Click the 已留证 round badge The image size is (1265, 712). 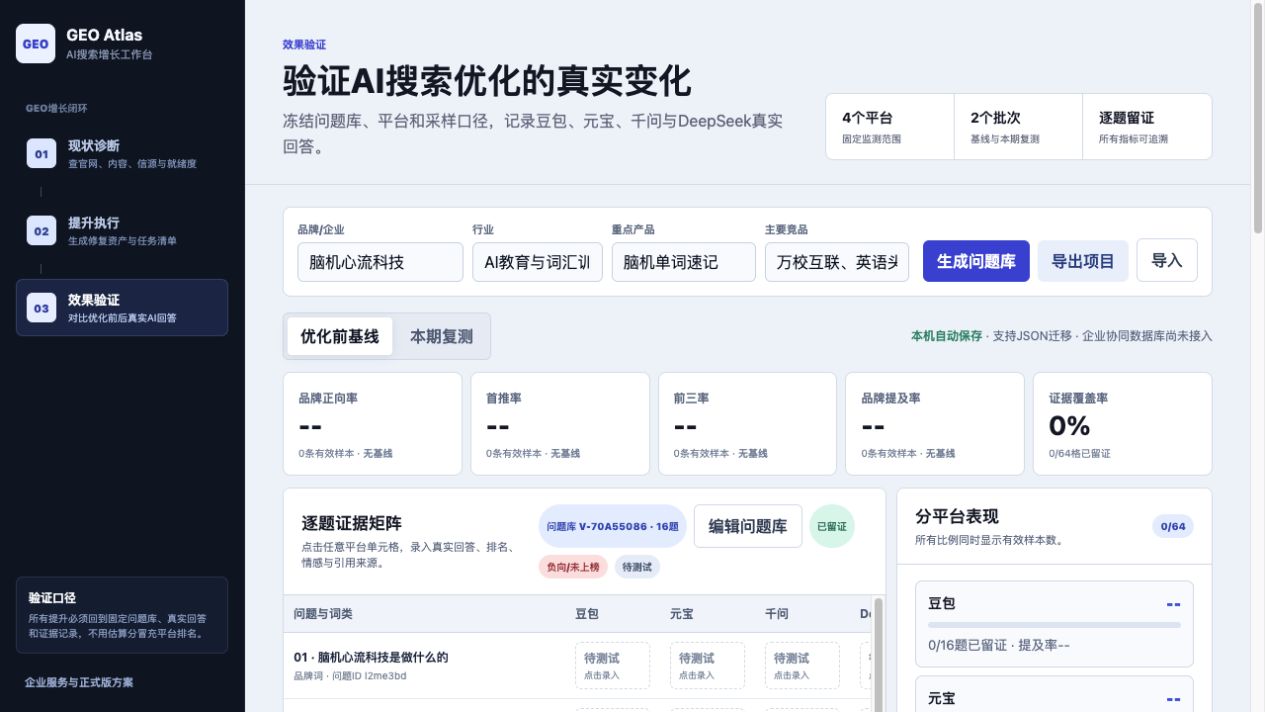832,526
